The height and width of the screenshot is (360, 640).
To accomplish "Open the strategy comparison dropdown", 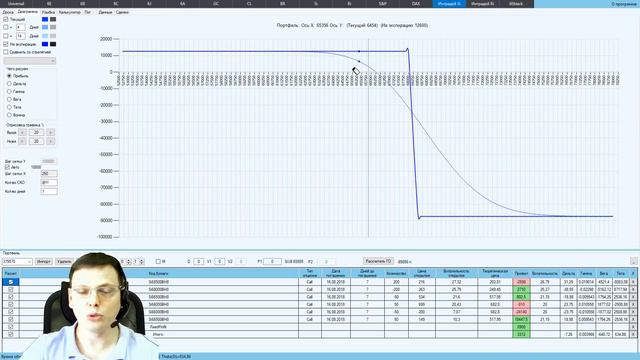I will 29,61.
